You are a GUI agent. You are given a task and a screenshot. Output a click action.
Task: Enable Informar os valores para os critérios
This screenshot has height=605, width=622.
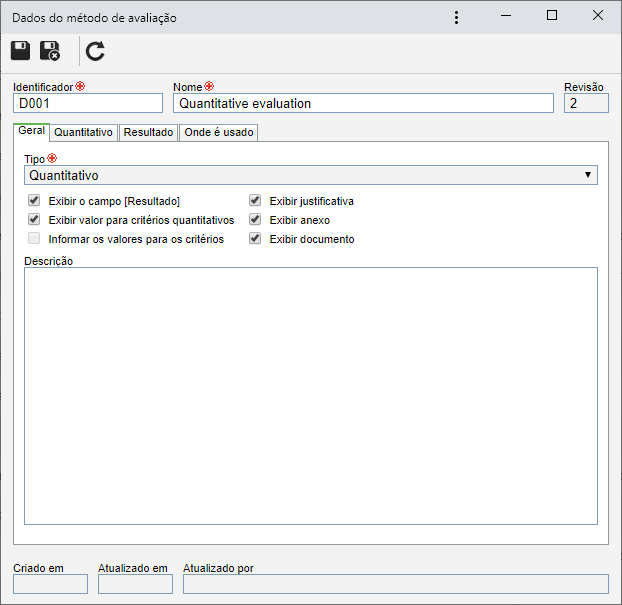(34, 238)
